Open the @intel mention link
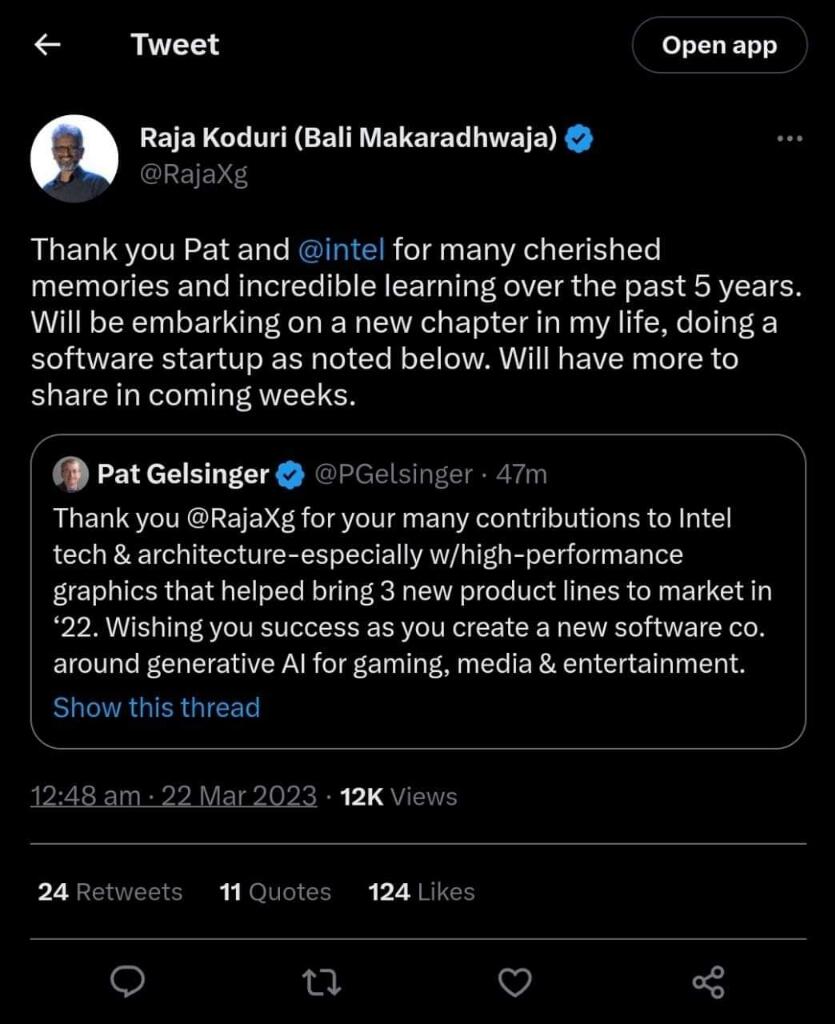The image size is (835, 1024). (x=342, y=248)
